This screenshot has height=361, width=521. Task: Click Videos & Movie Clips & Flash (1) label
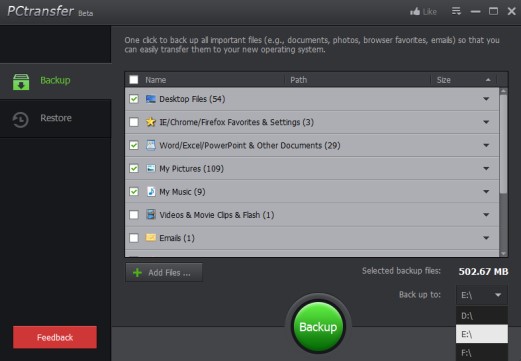coord(217,215)
